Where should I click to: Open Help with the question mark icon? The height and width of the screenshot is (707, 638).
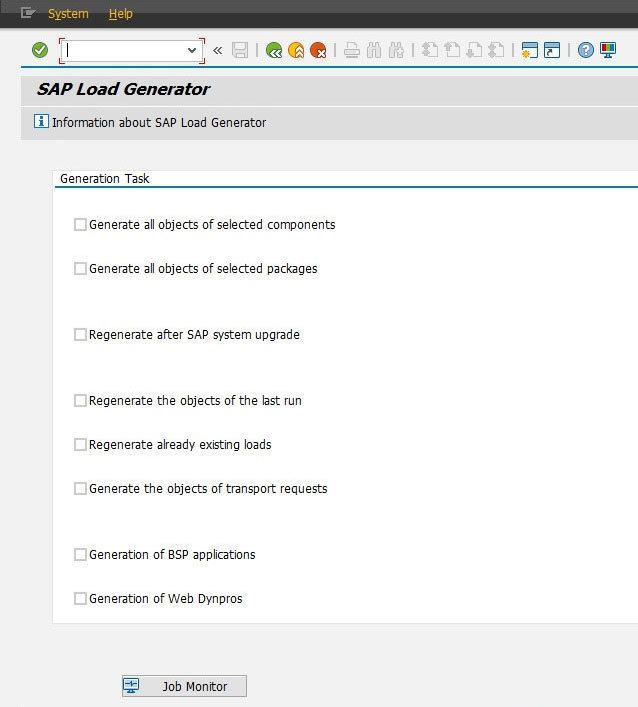click(x=586, y=50)
